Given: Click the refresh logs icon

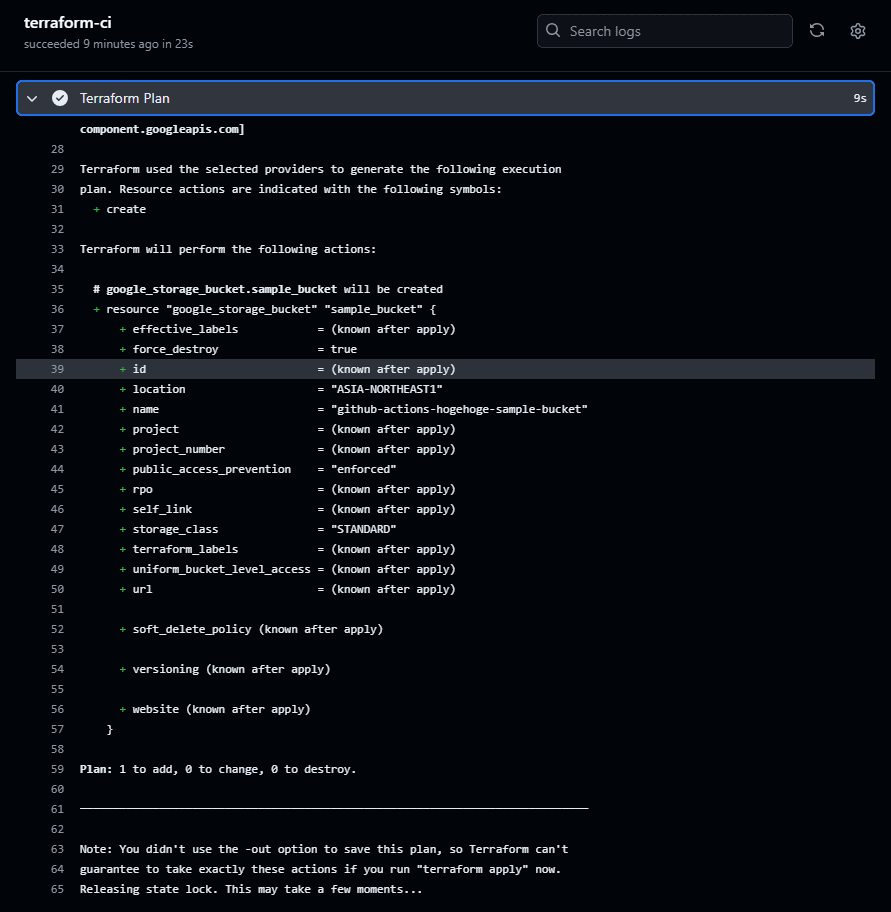Looking at the screenshot, I should (817, 31).
